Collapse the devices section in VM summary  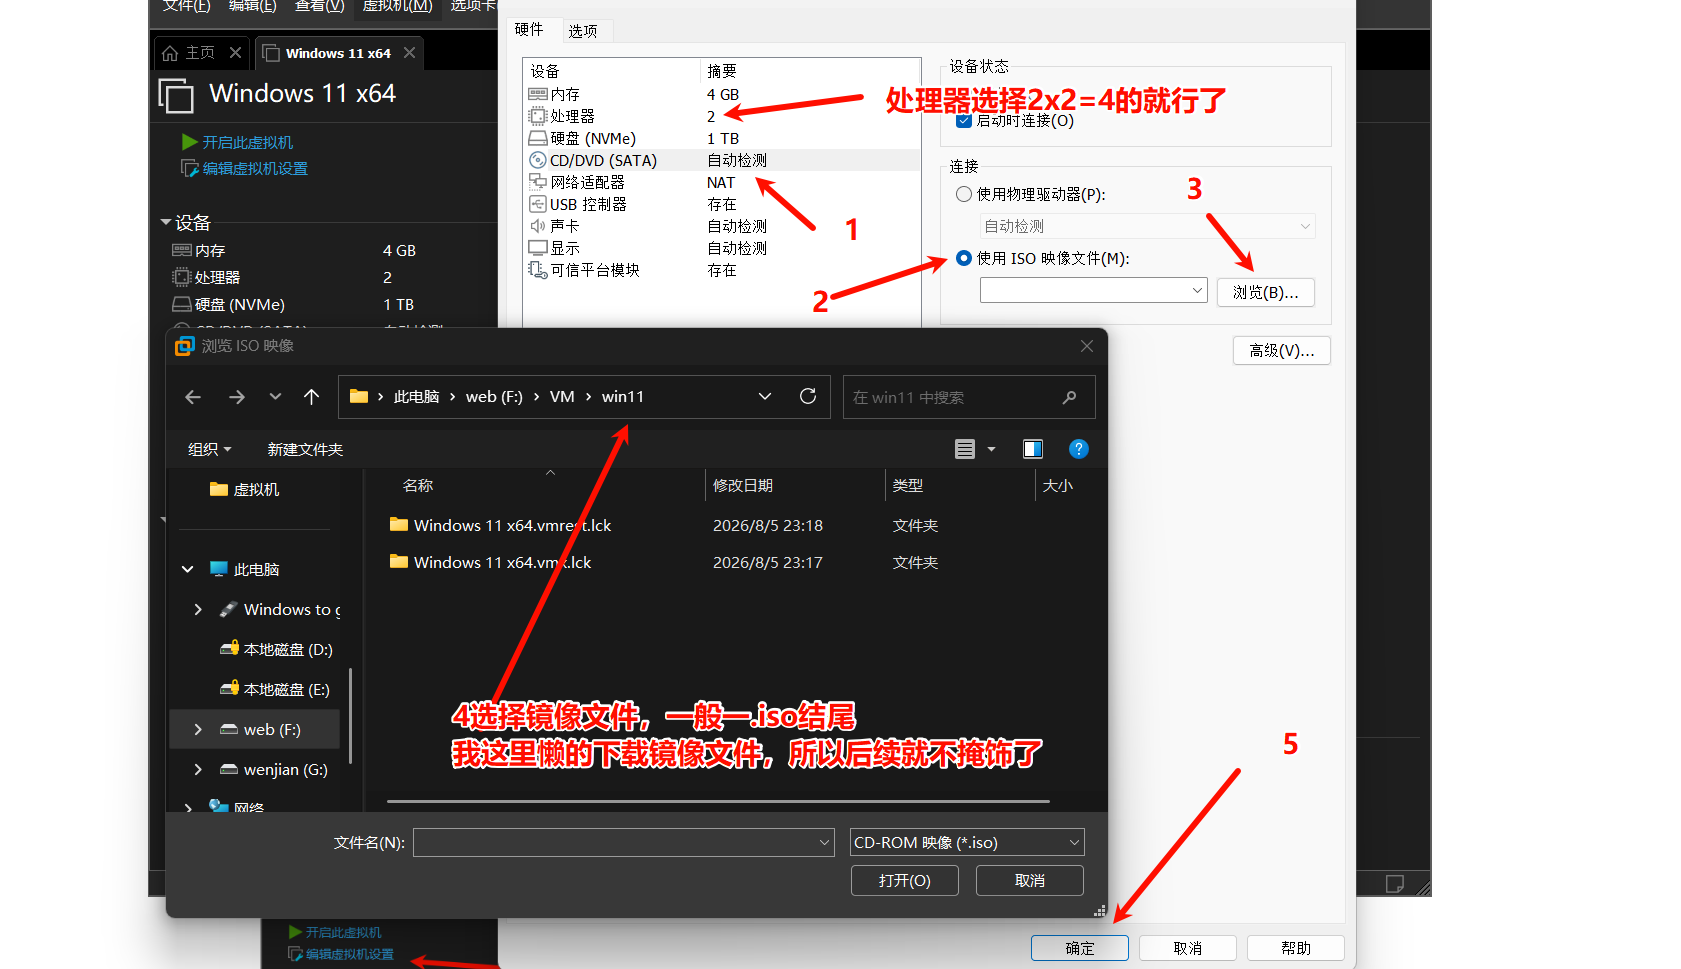[166, 222]
